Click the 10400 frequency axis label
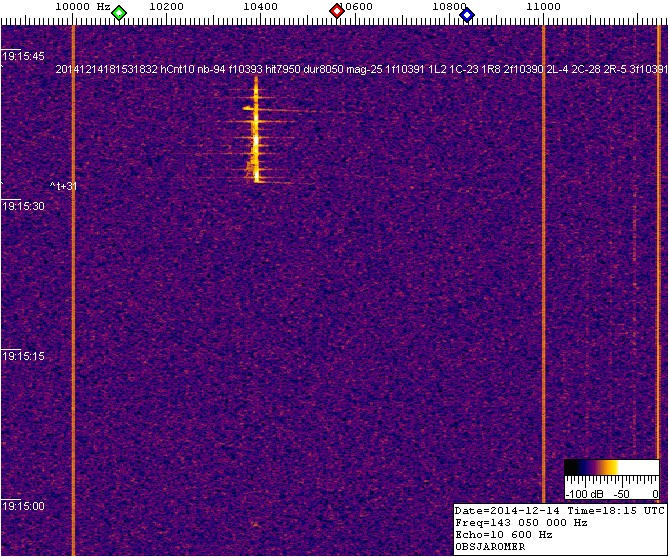This screenshot has width=669, height=557. (260, 7)
